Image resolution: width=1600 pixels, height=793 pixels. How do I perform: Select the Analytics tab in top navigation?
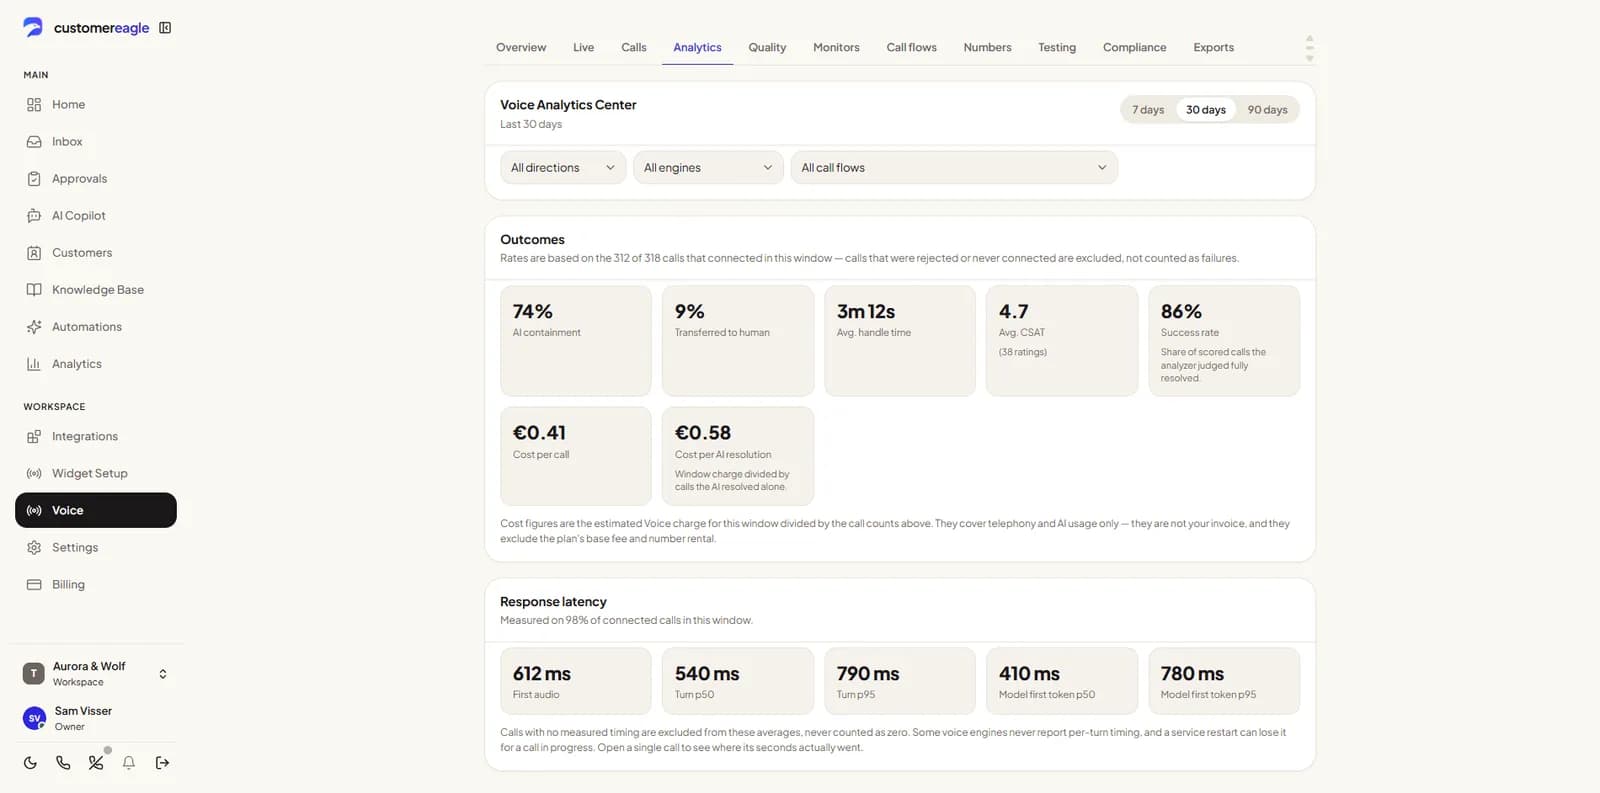(697, 47)
